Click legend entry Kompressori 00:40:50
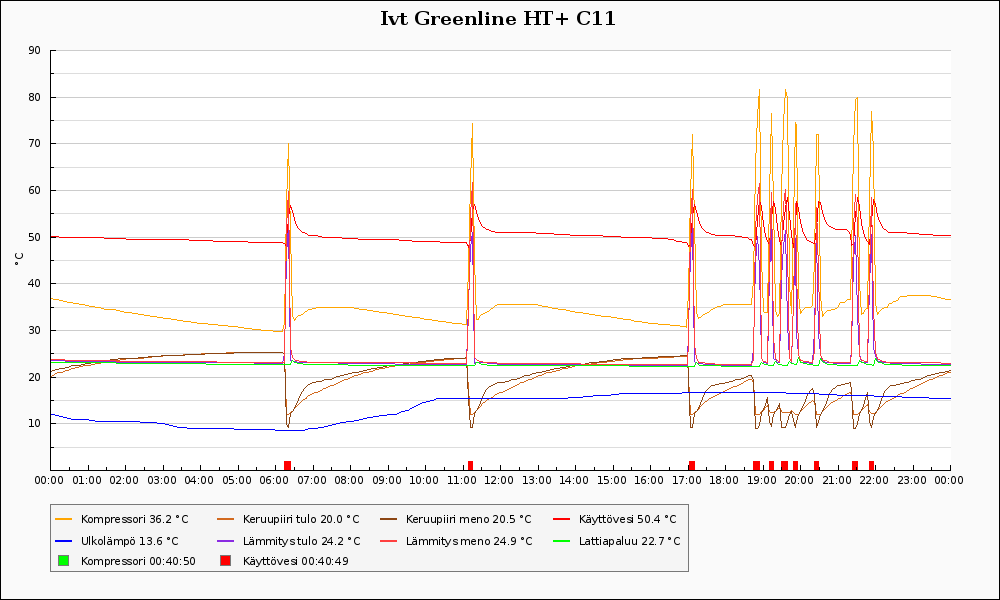This screenshot has height=600, width=1000. [138, 561]
